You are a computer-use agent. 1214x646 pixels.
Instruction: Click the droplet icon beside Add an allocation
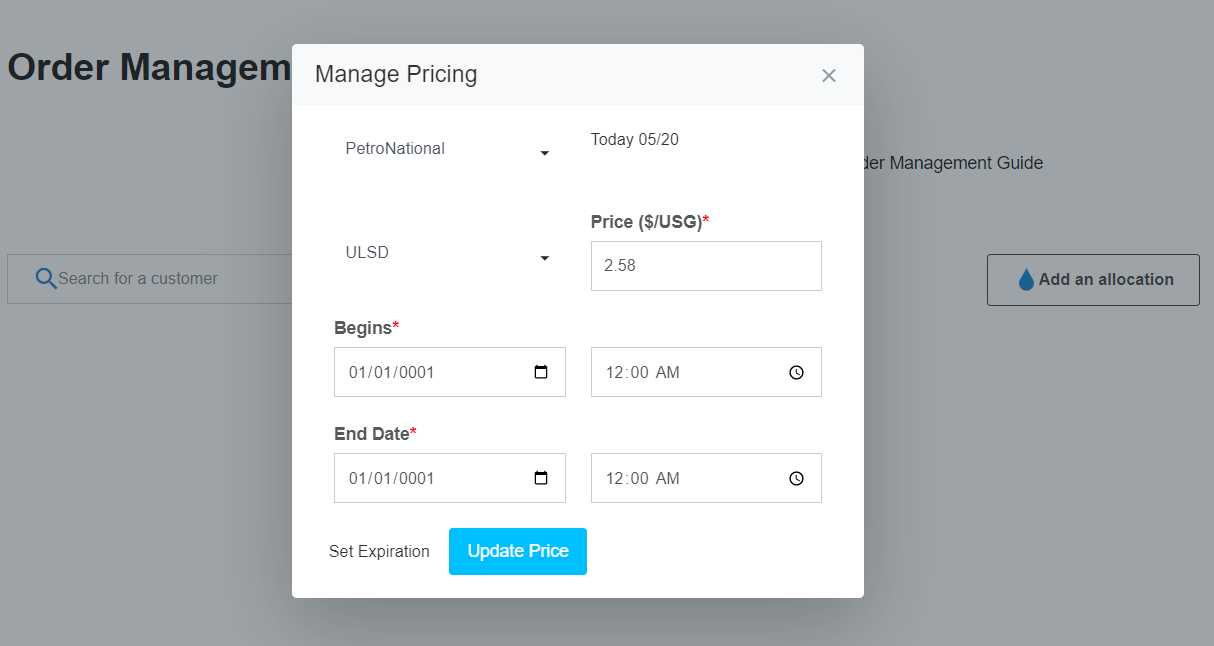1026,279
